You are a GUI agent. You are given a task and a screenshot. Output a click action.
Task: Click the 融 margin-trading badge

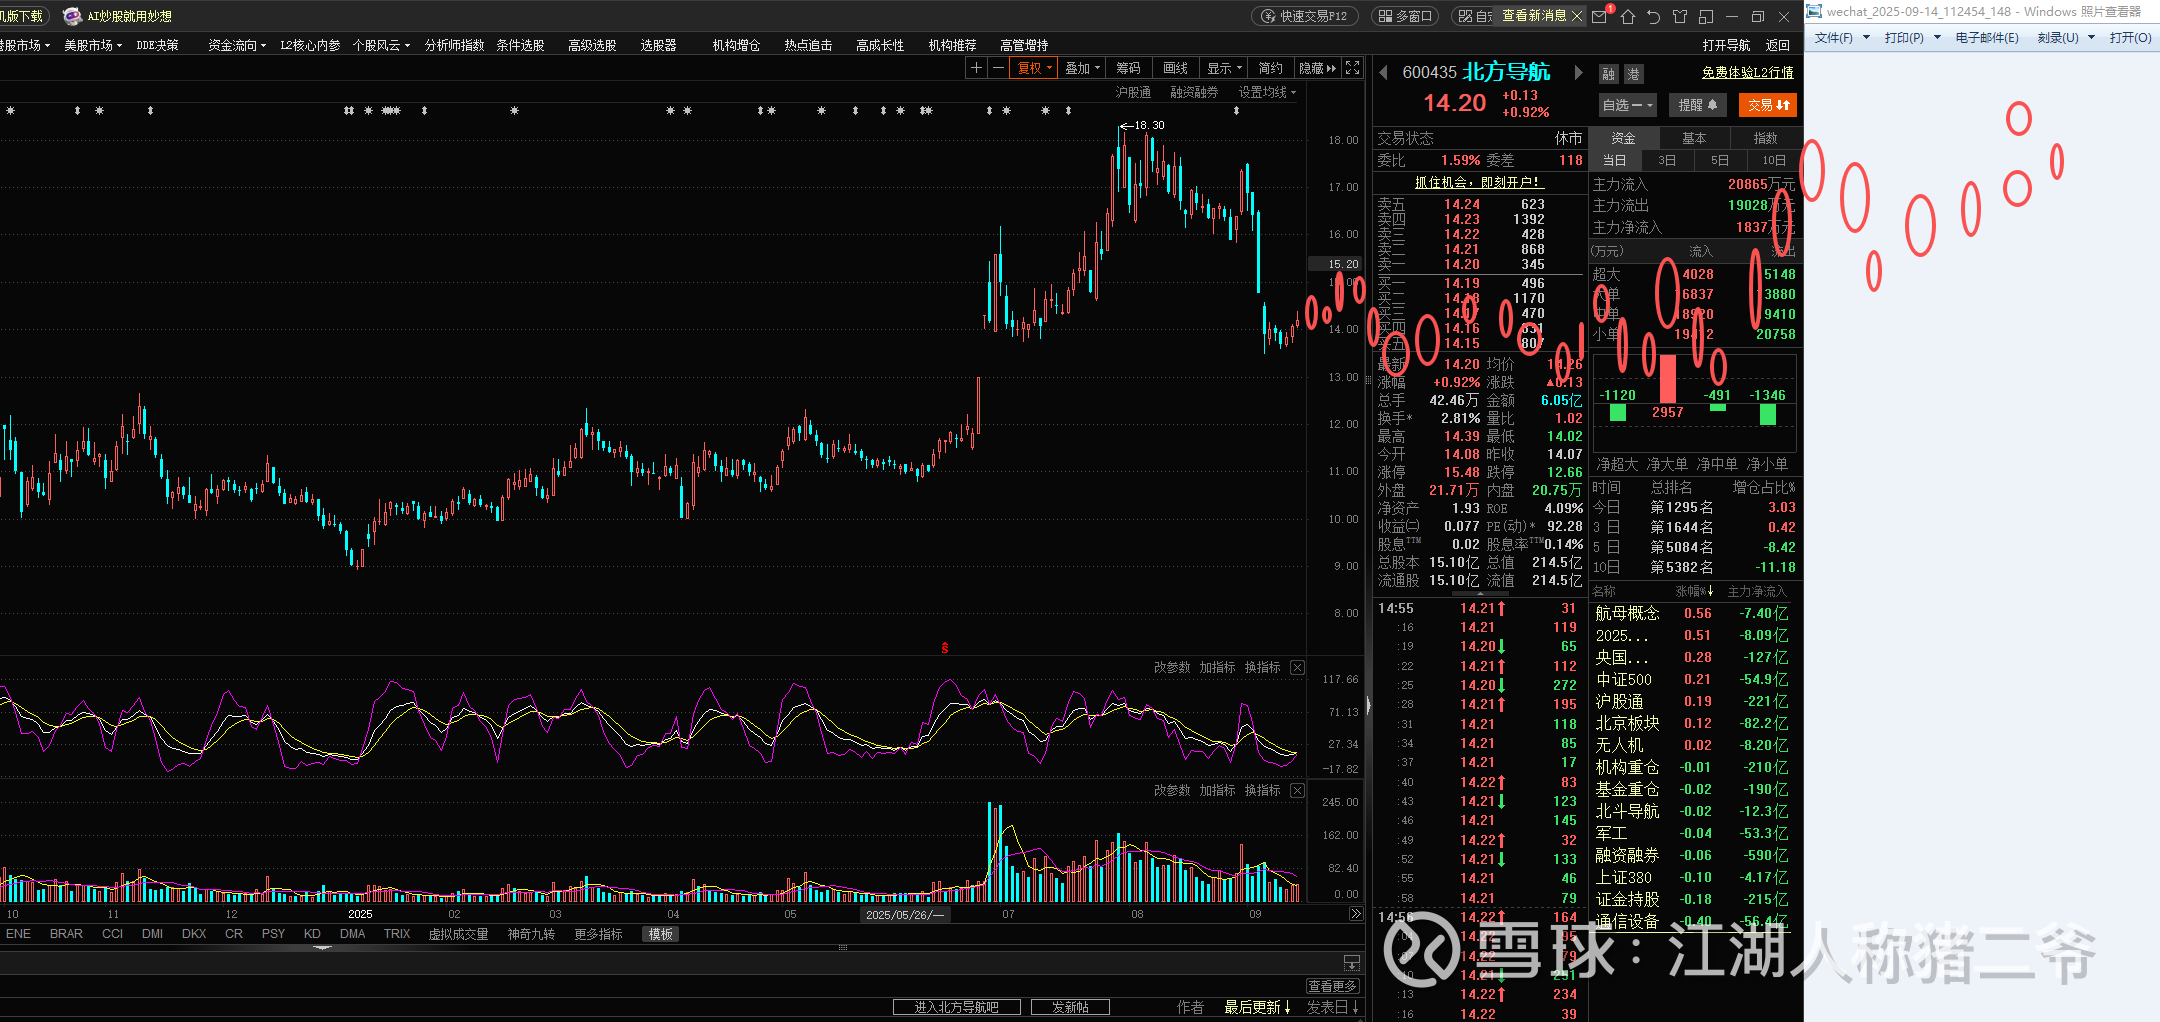(1608, 74)
